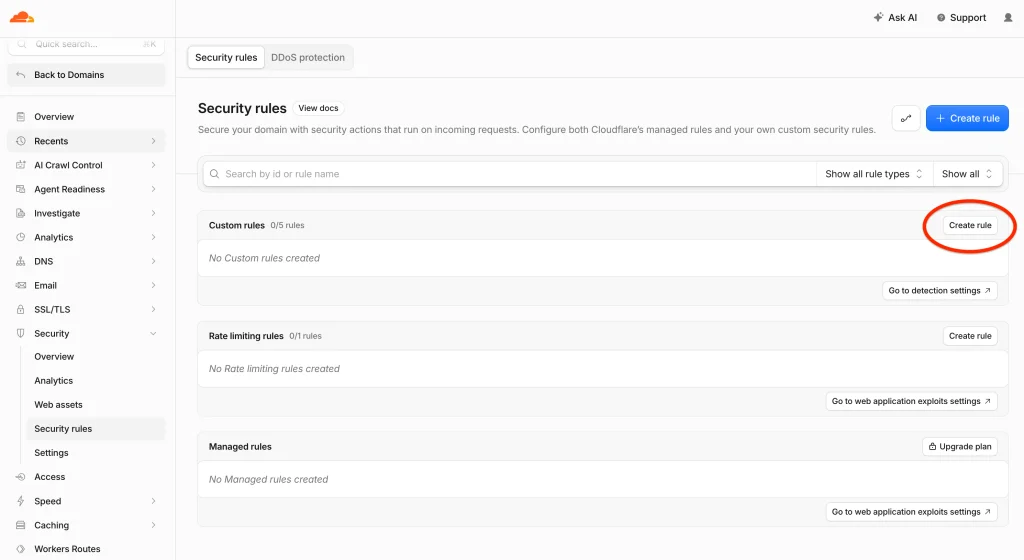Image resolution: width=1024 pixels, height=560 pixels.
Task: Click the Access icon in sidebar
Action: (21, 477)
